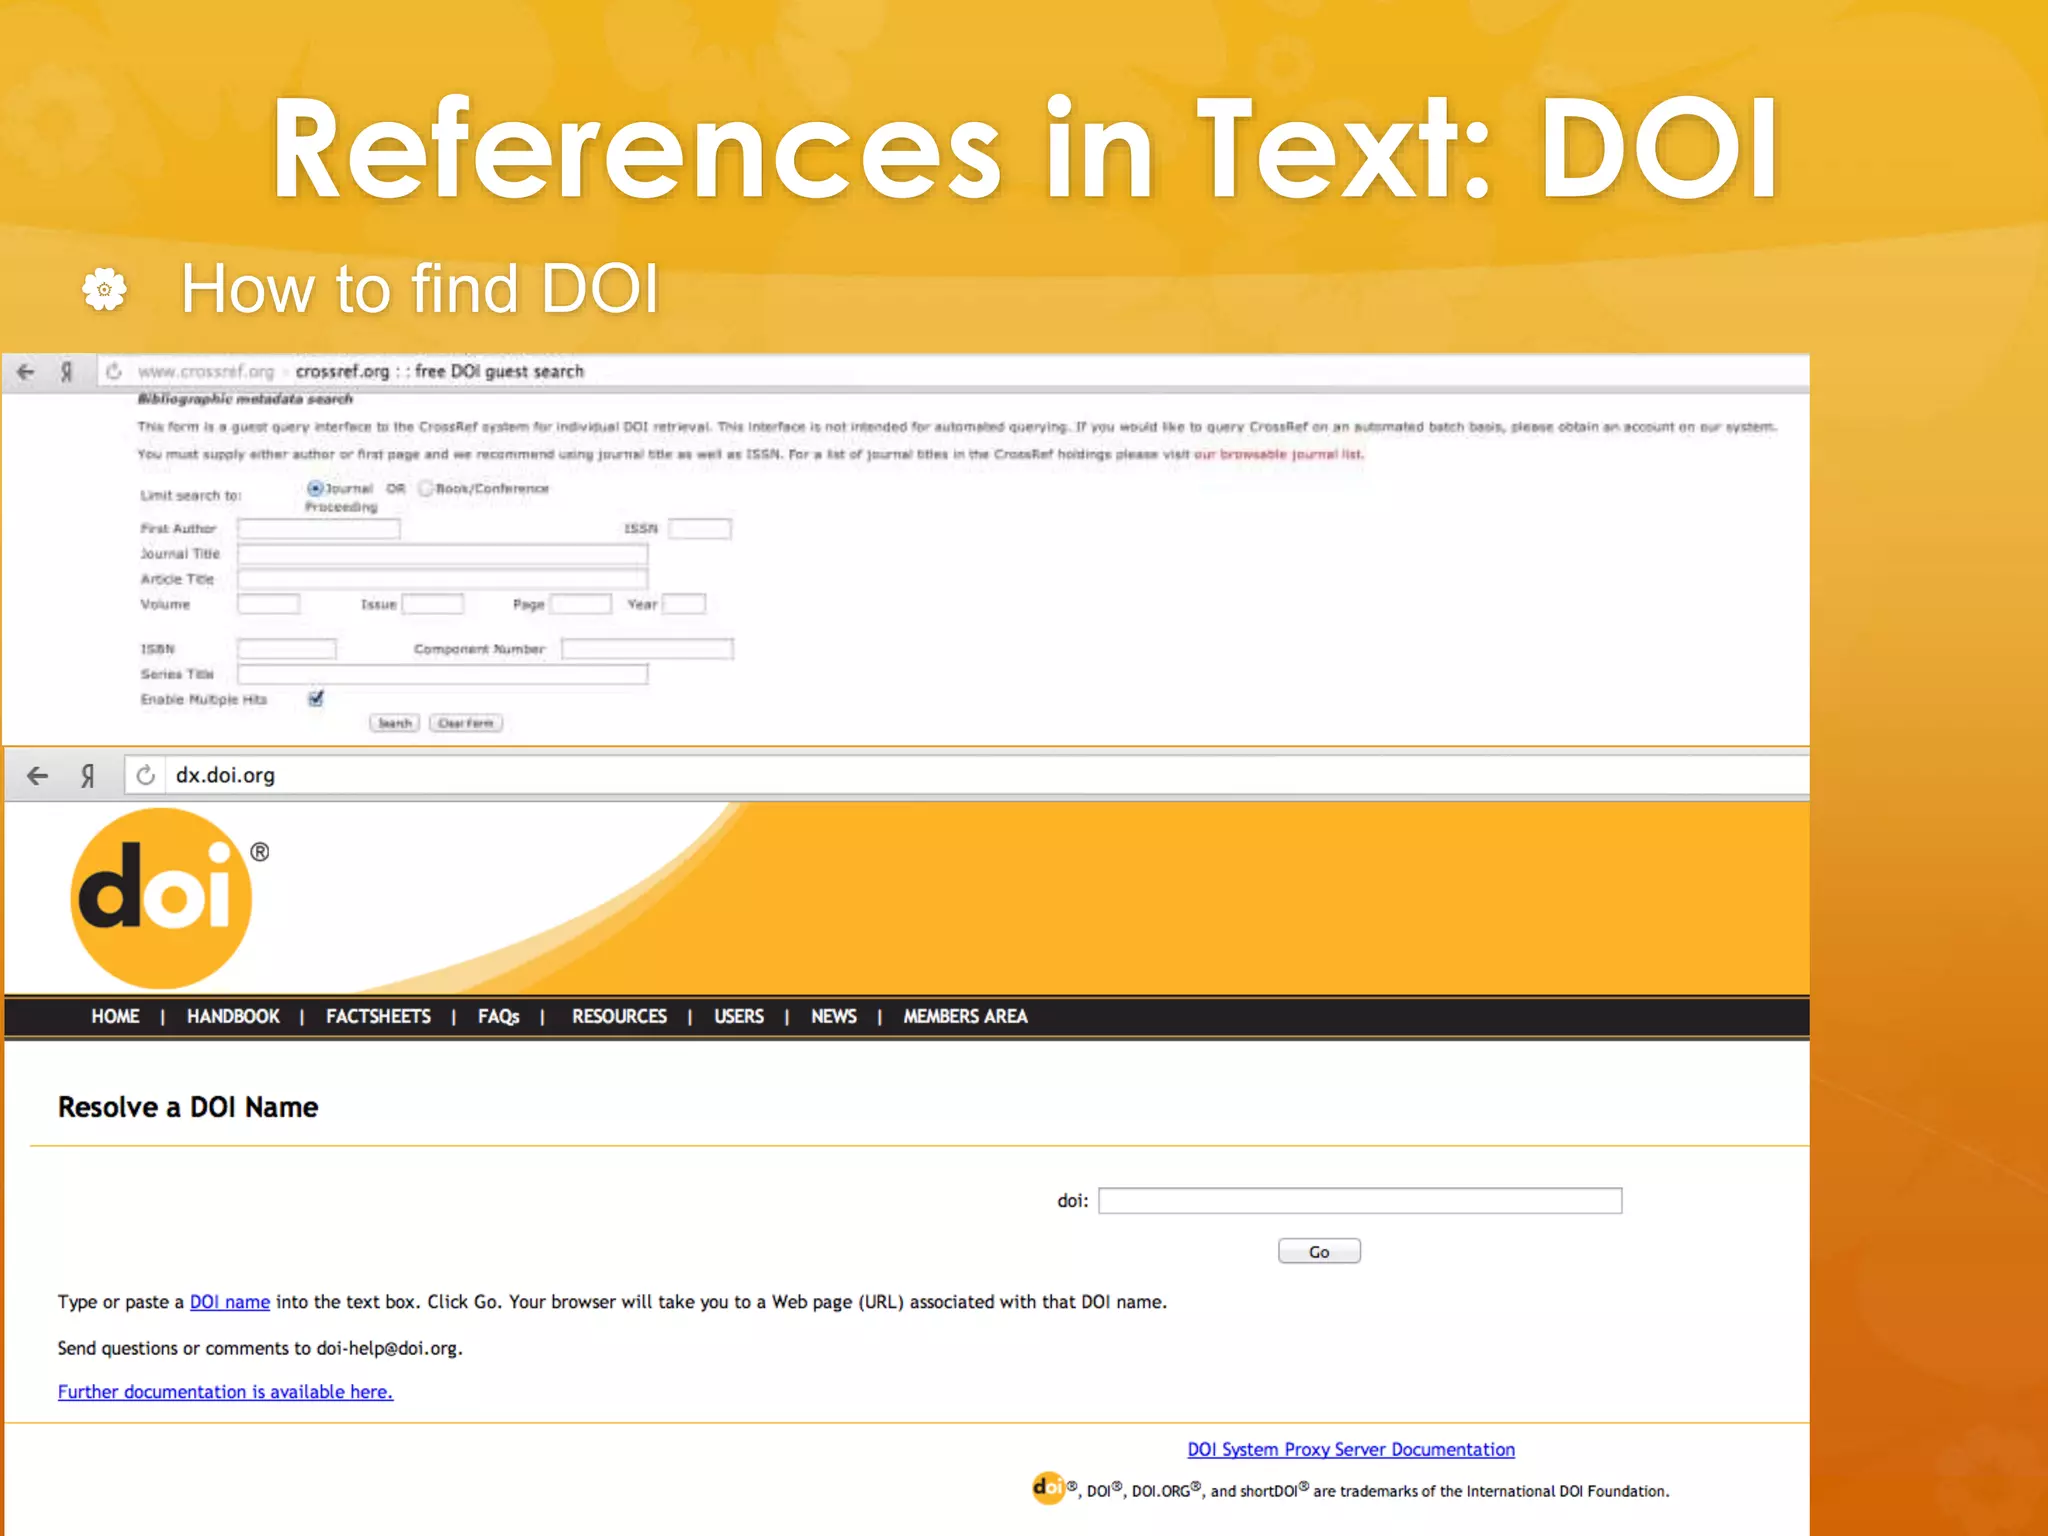Click the Issue input field
This screenshot has width=2048, height=1536.
click(x=433, y=604)
